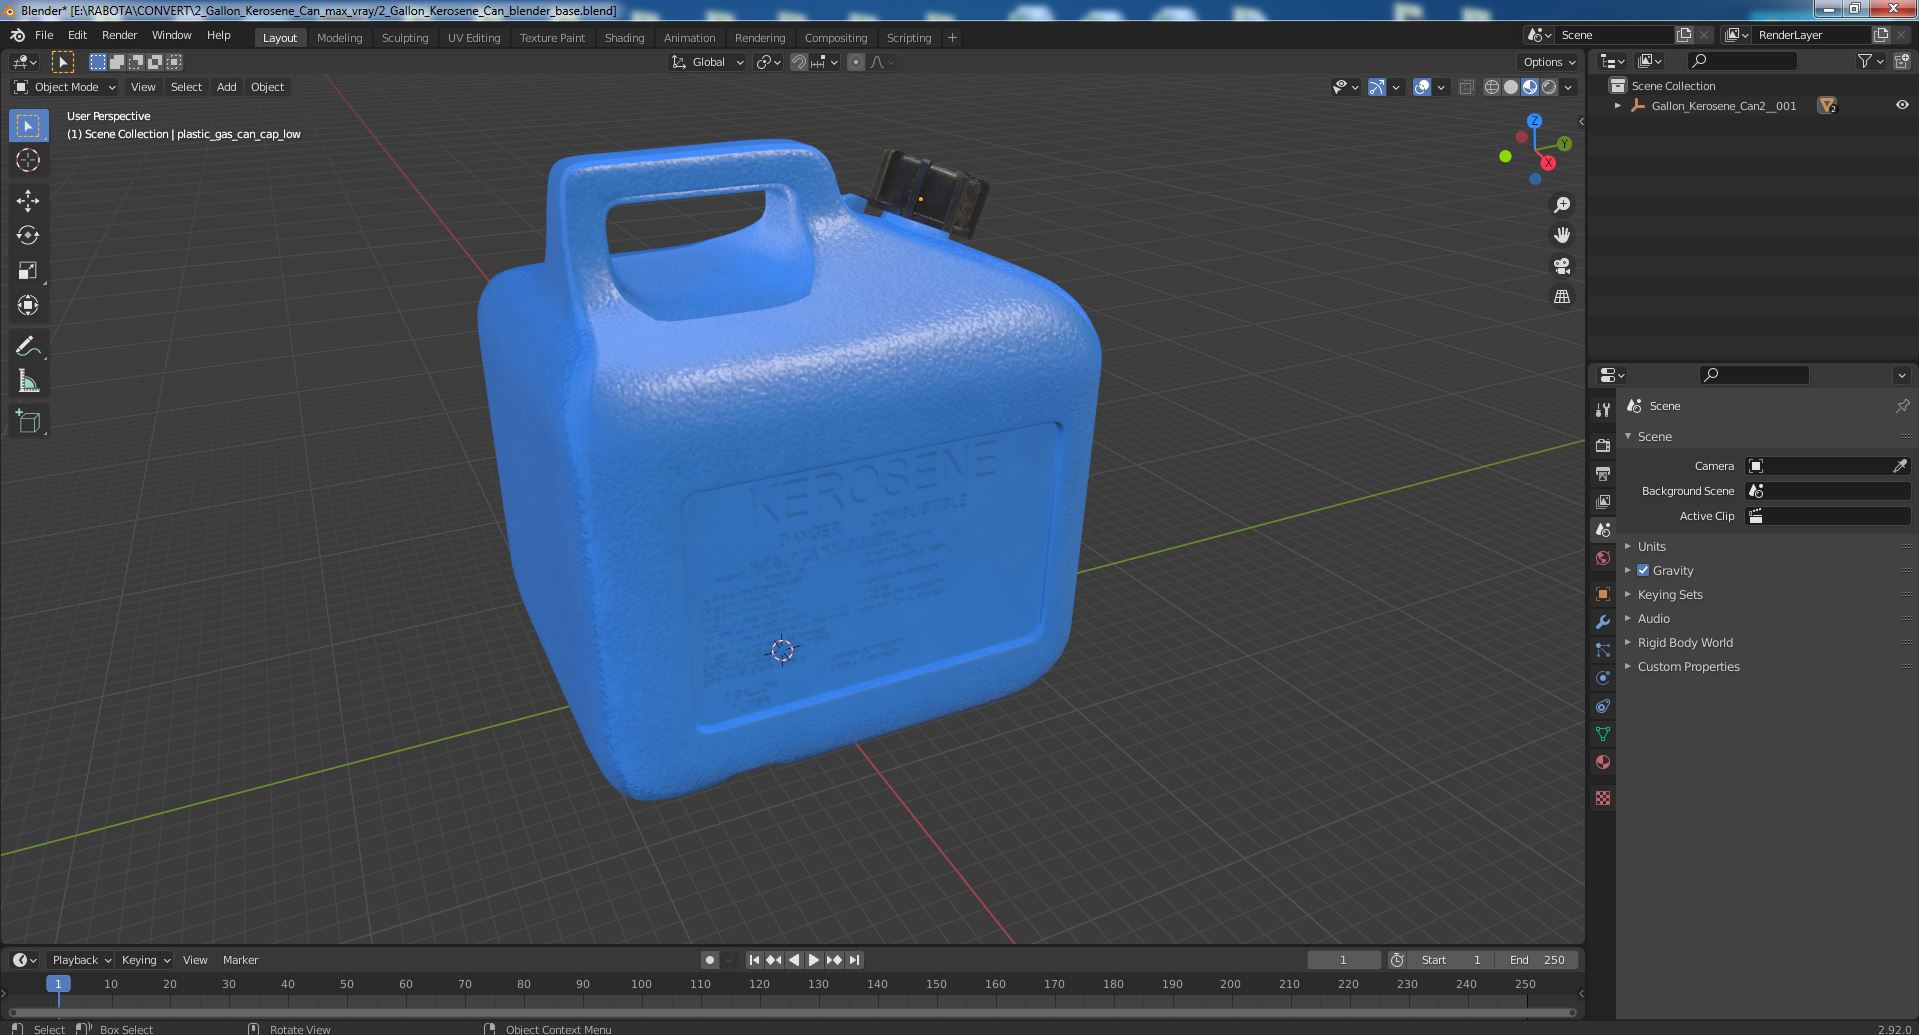The height and width of the screenshot is (1035, 1919).
Task: Open the Object properties tab
Action: pyautogui.click(x=1603, y=594)
